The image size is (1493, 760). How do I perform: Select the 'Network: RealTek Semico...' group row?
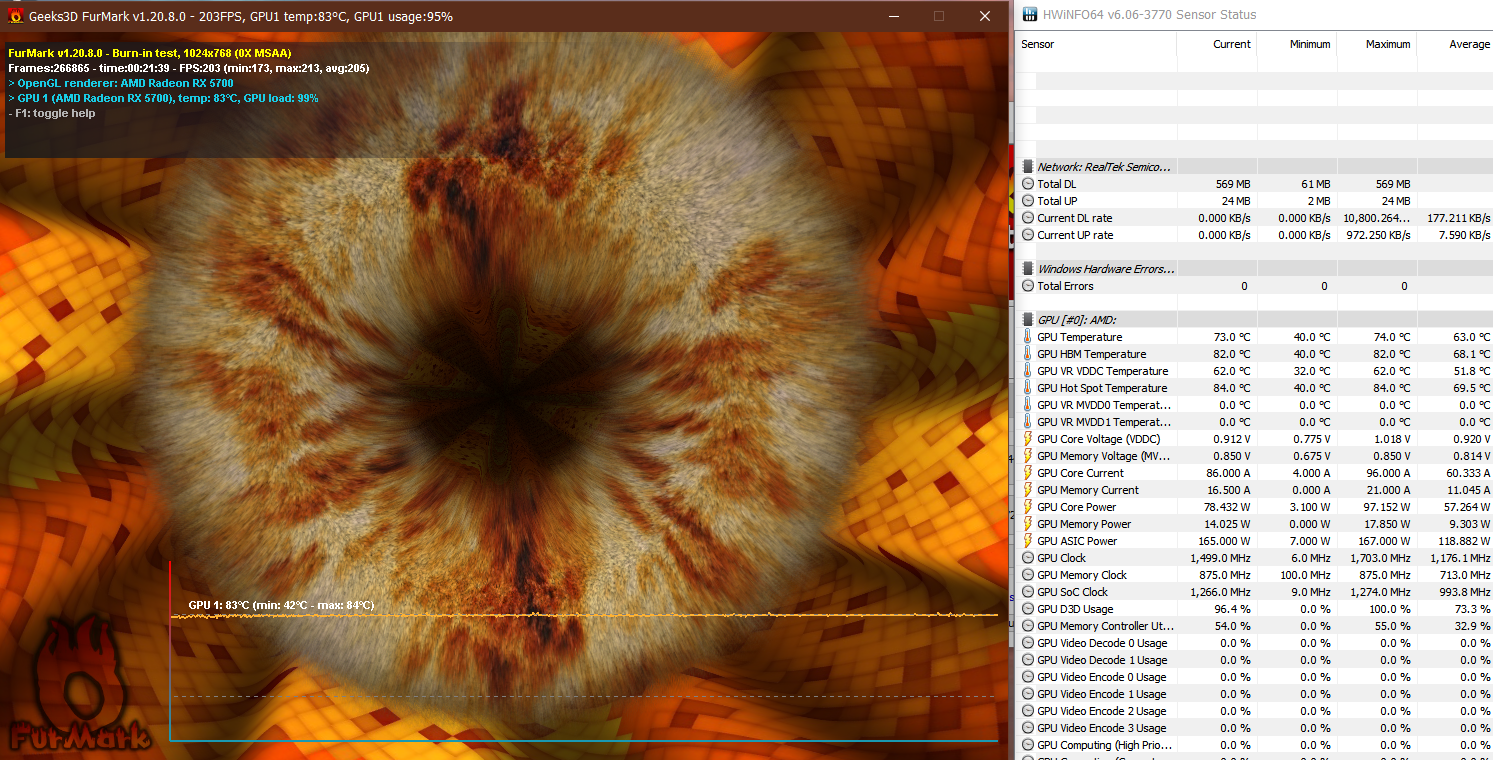(x=1255, y=167)
